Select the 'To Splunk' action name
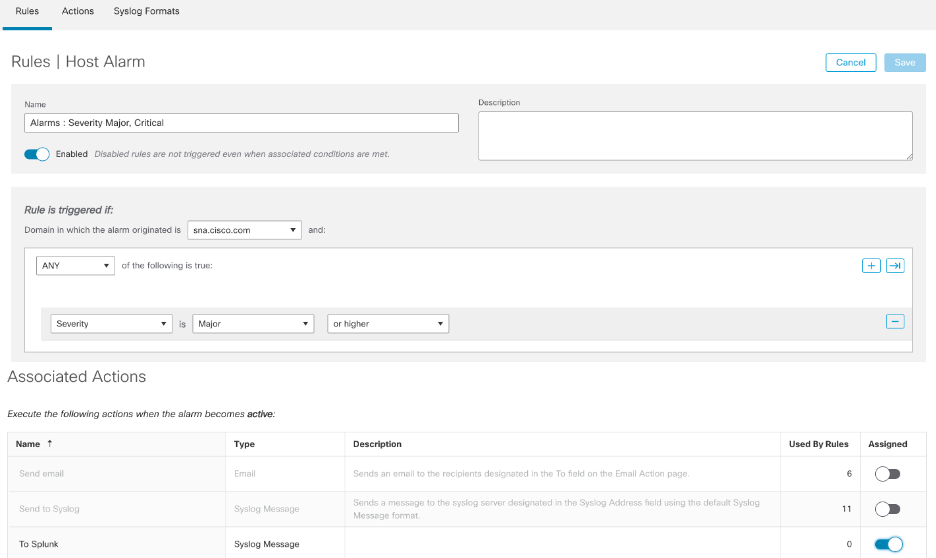Image resolution: width=936 pixels, height=558 pixels. (39, 544)
